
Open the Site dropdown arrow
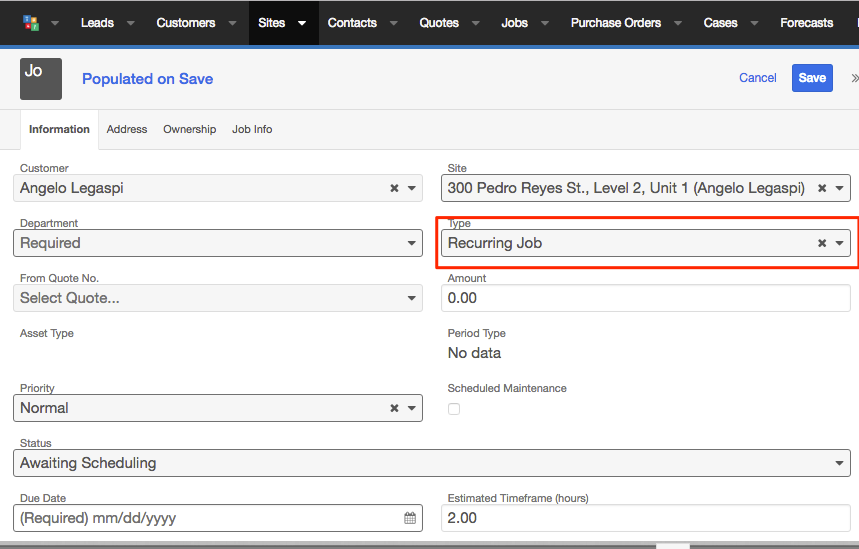839,188
